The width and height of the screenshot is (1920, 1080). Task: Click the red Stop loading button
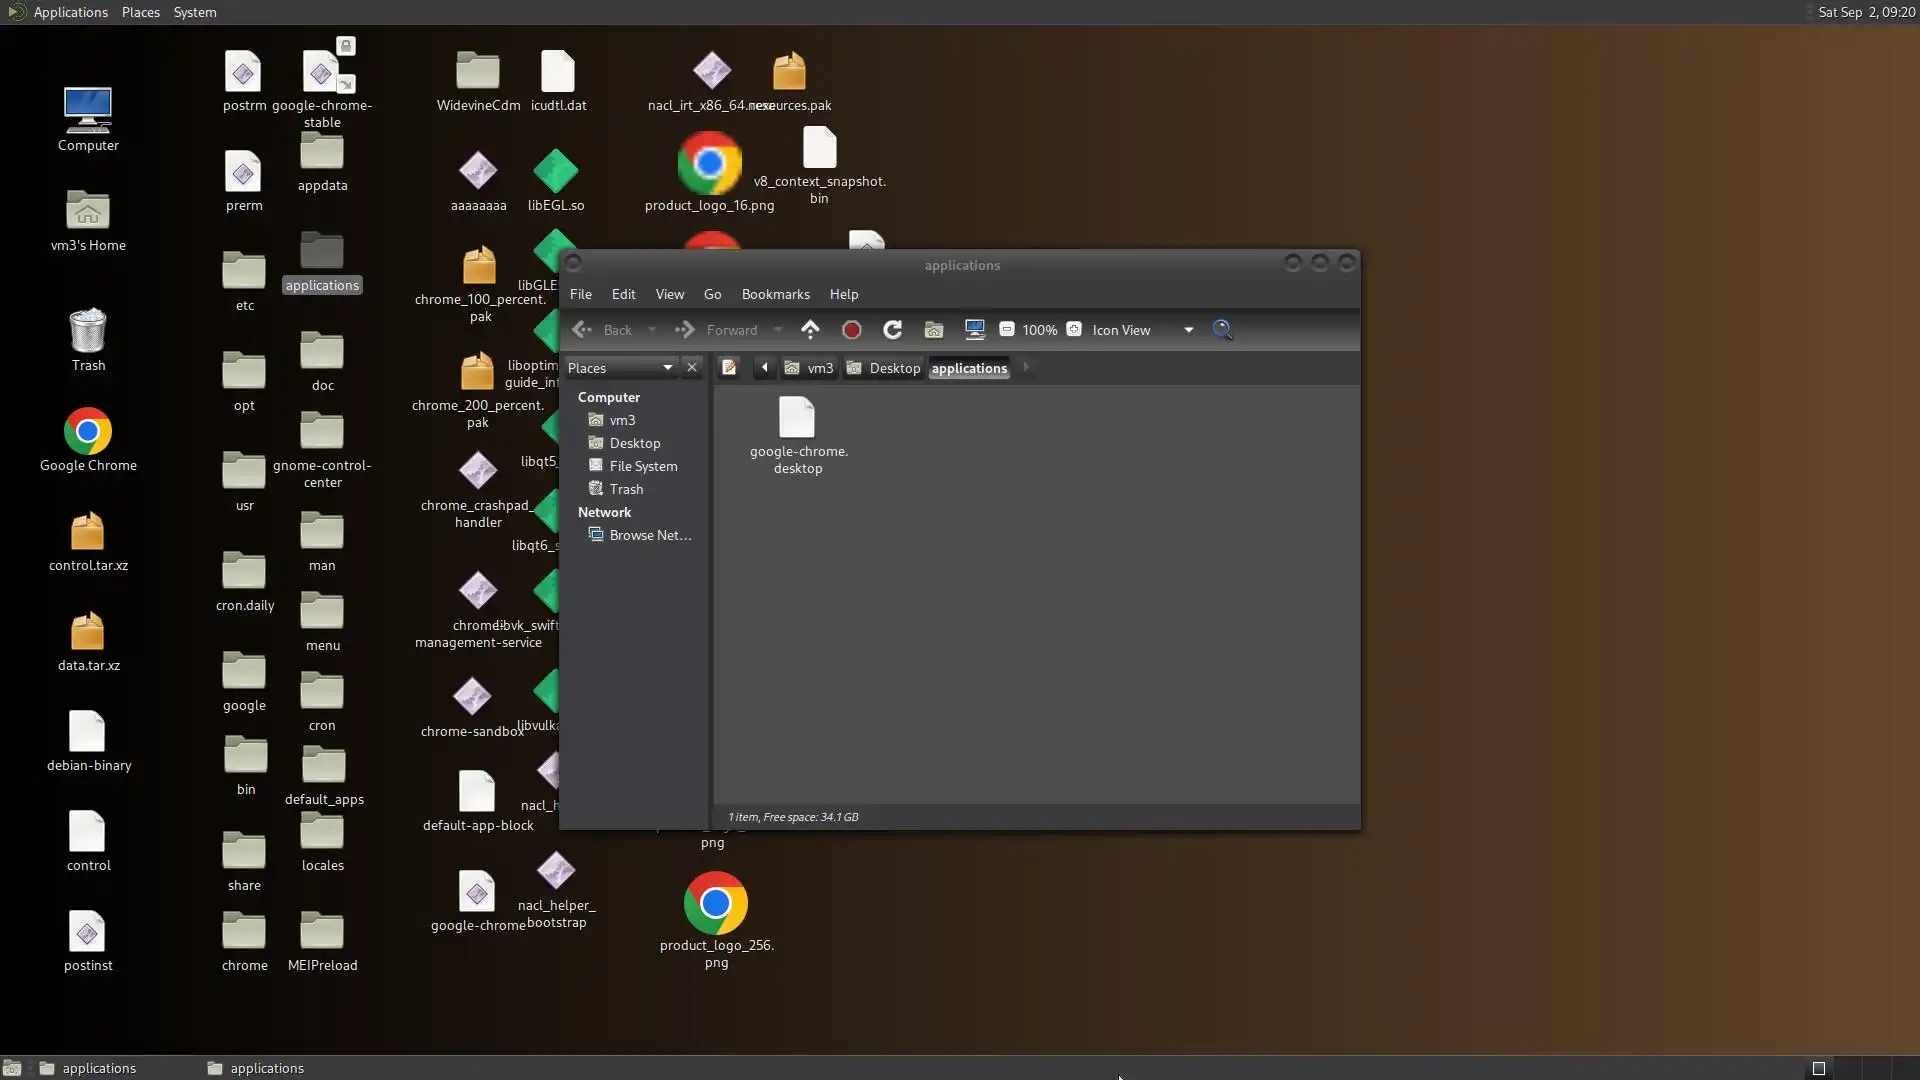tap(852, 330)
